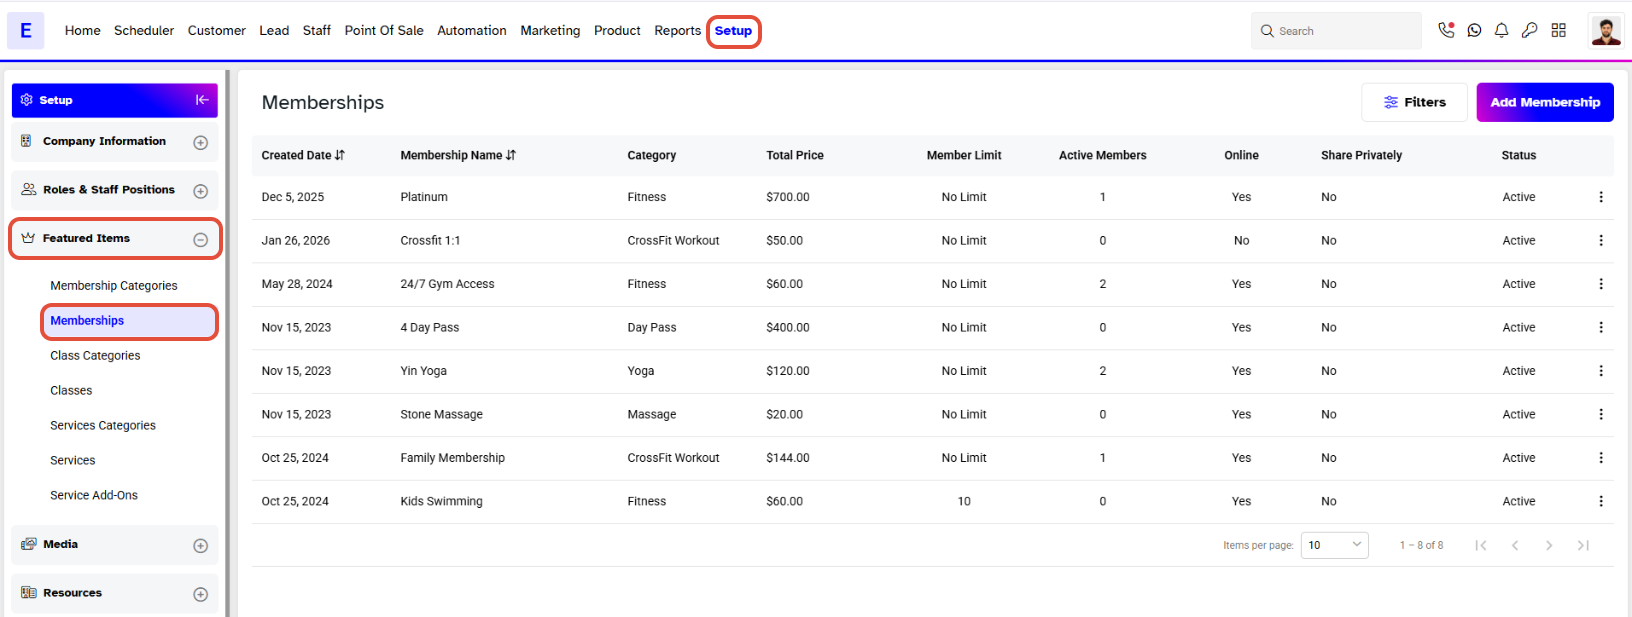Open Membership Categories in sidebar
The width and height of the screenshot is (1632, 617).
tap(114, 286)
